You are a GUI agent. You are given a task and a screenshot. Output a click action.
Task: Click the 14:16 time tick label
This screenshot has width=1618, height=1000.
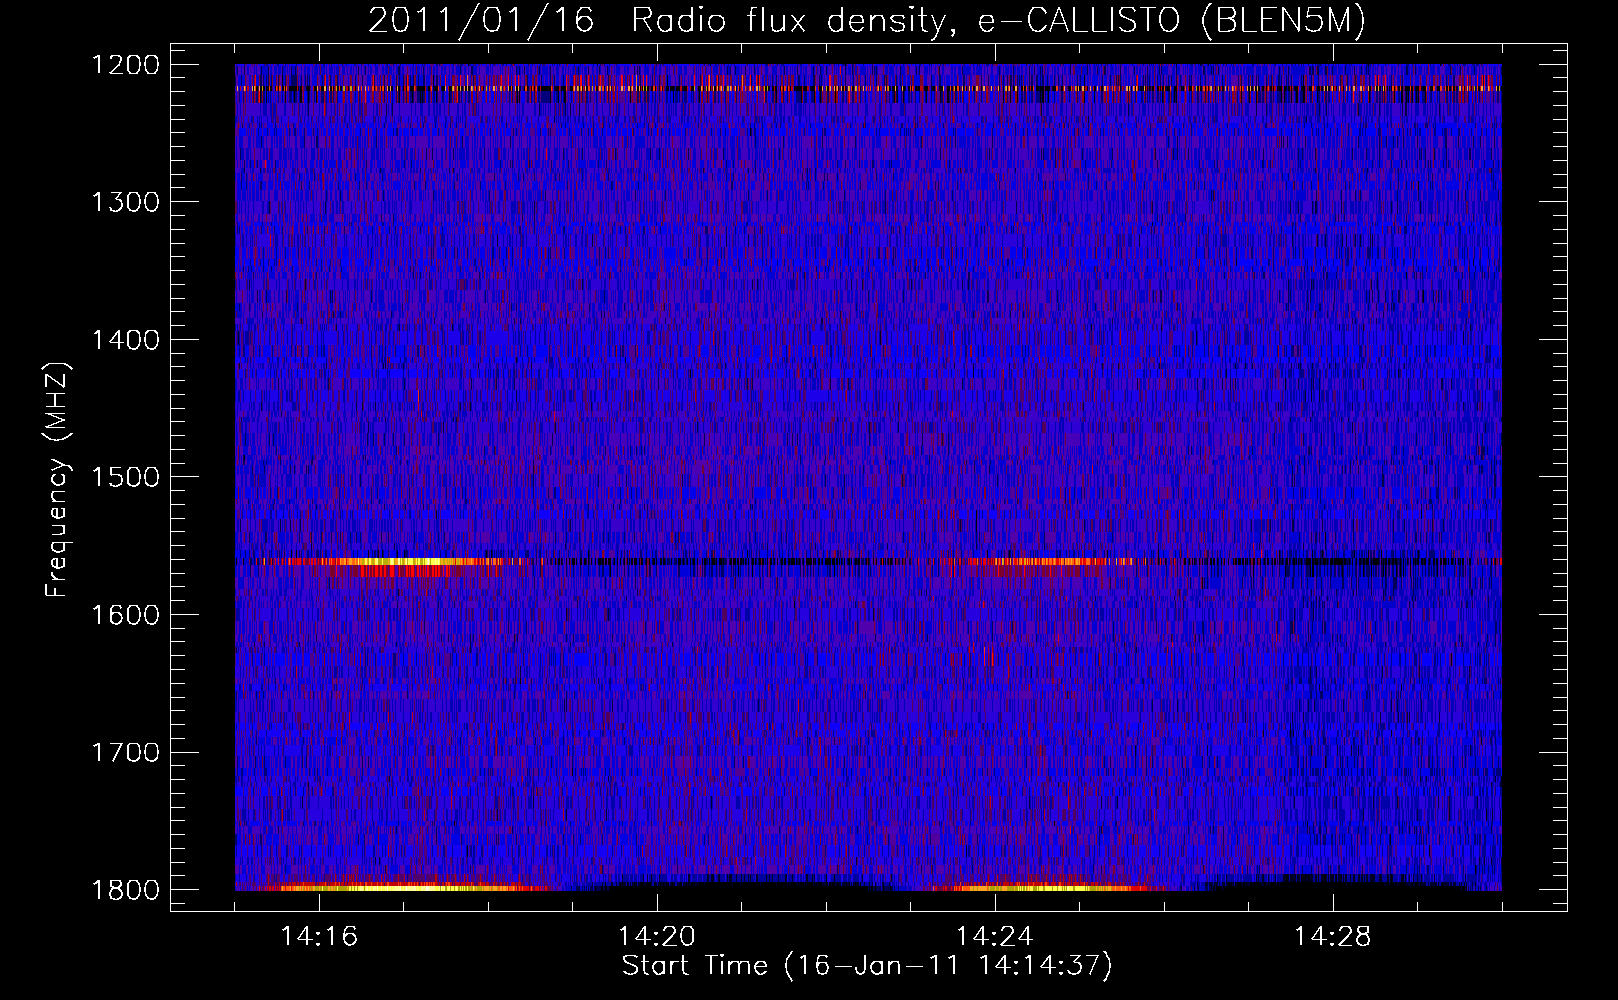click(319, 937)
